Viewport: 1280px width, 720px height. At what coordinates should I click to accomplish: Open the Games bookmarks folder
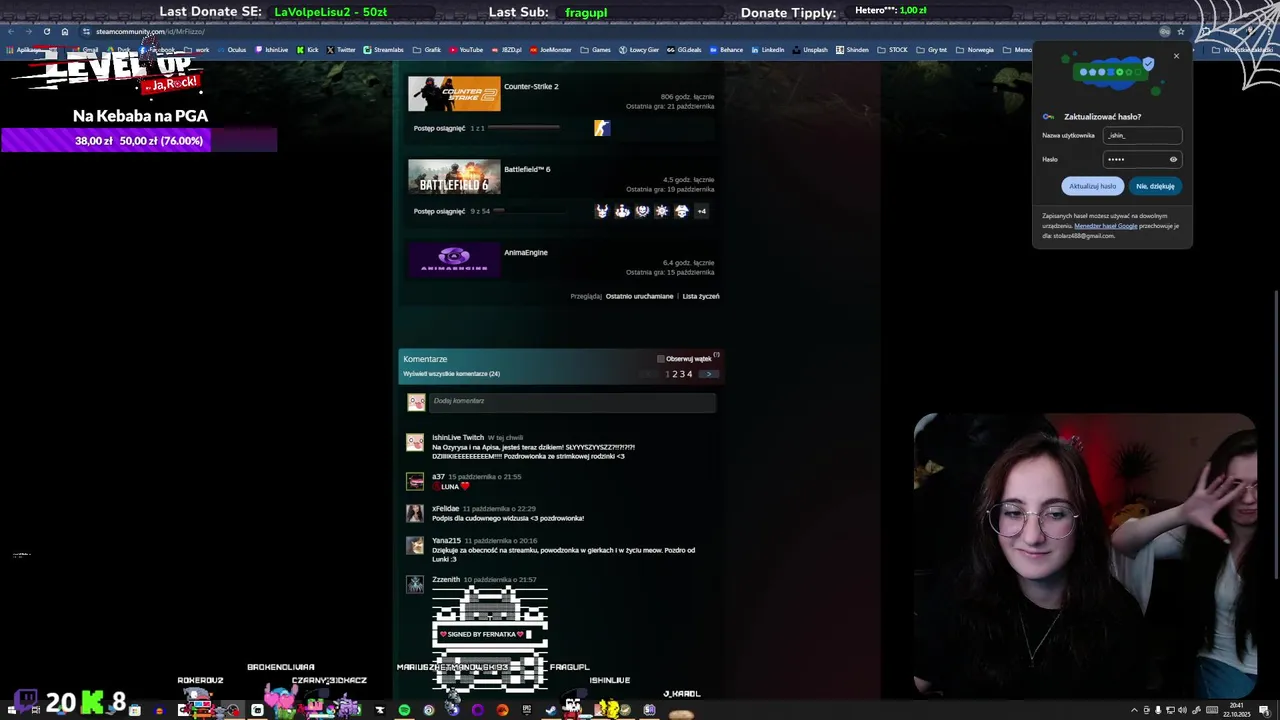[596, 50]
